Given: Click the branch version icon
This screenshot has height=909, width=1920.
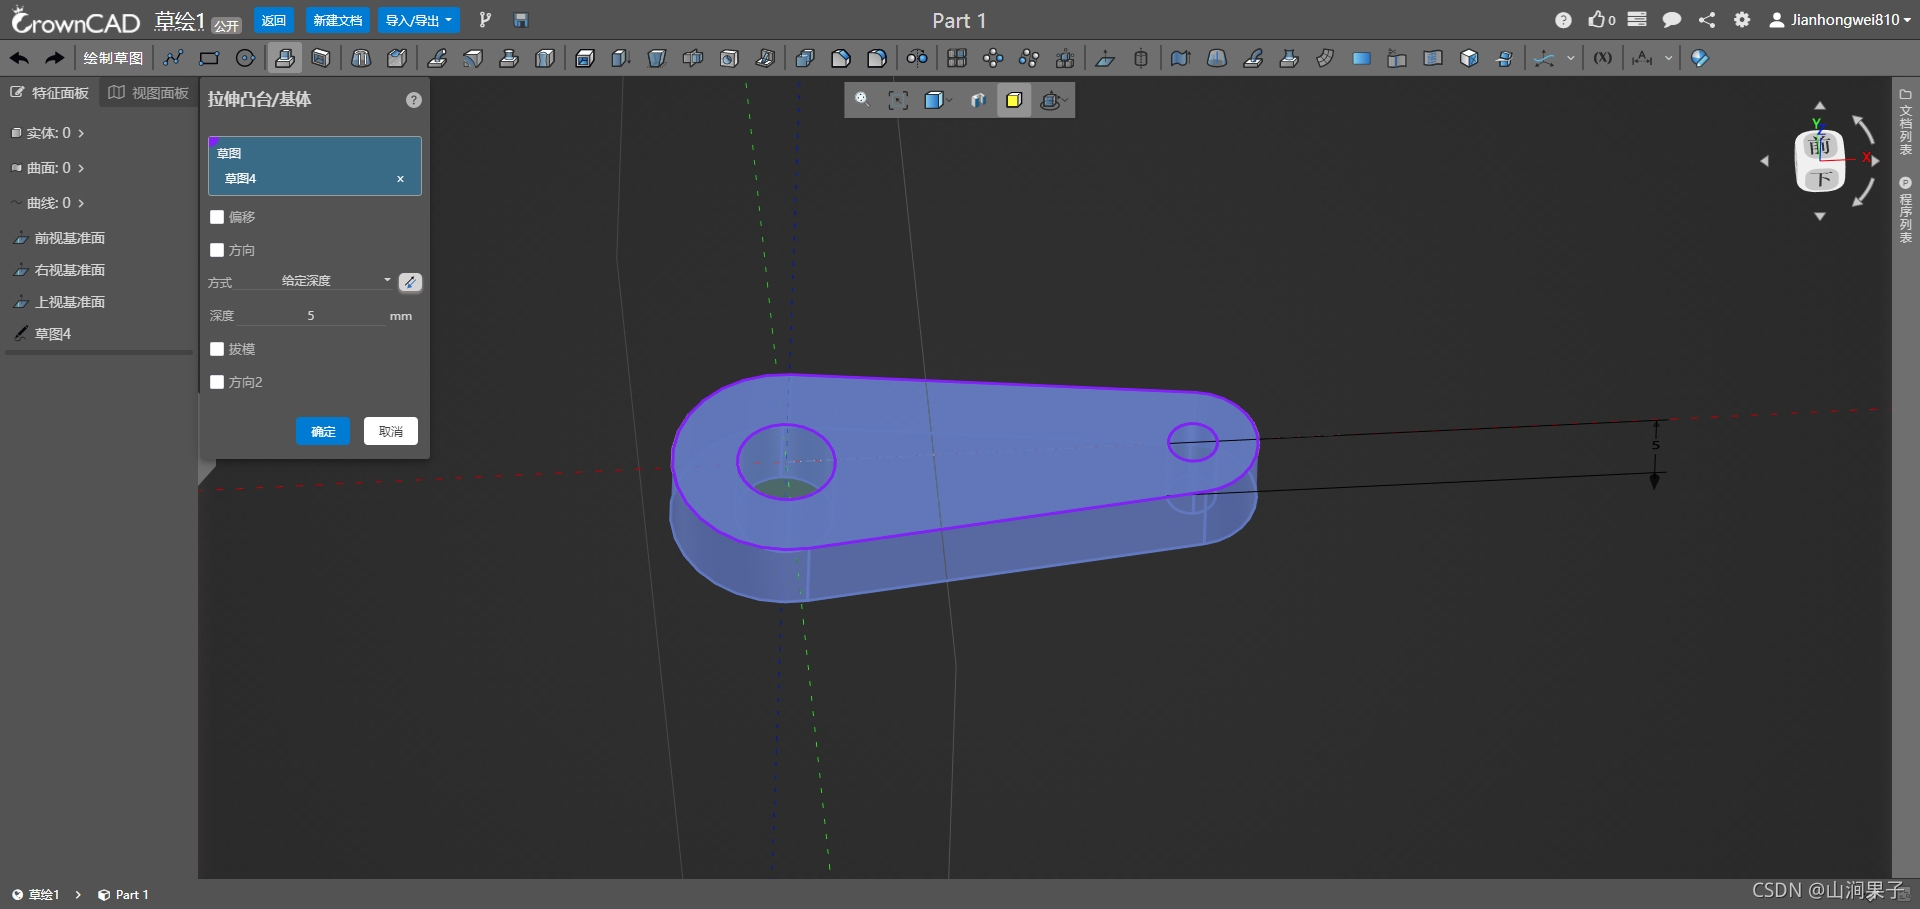Looking at the screenshot, I should coord(485,20).
